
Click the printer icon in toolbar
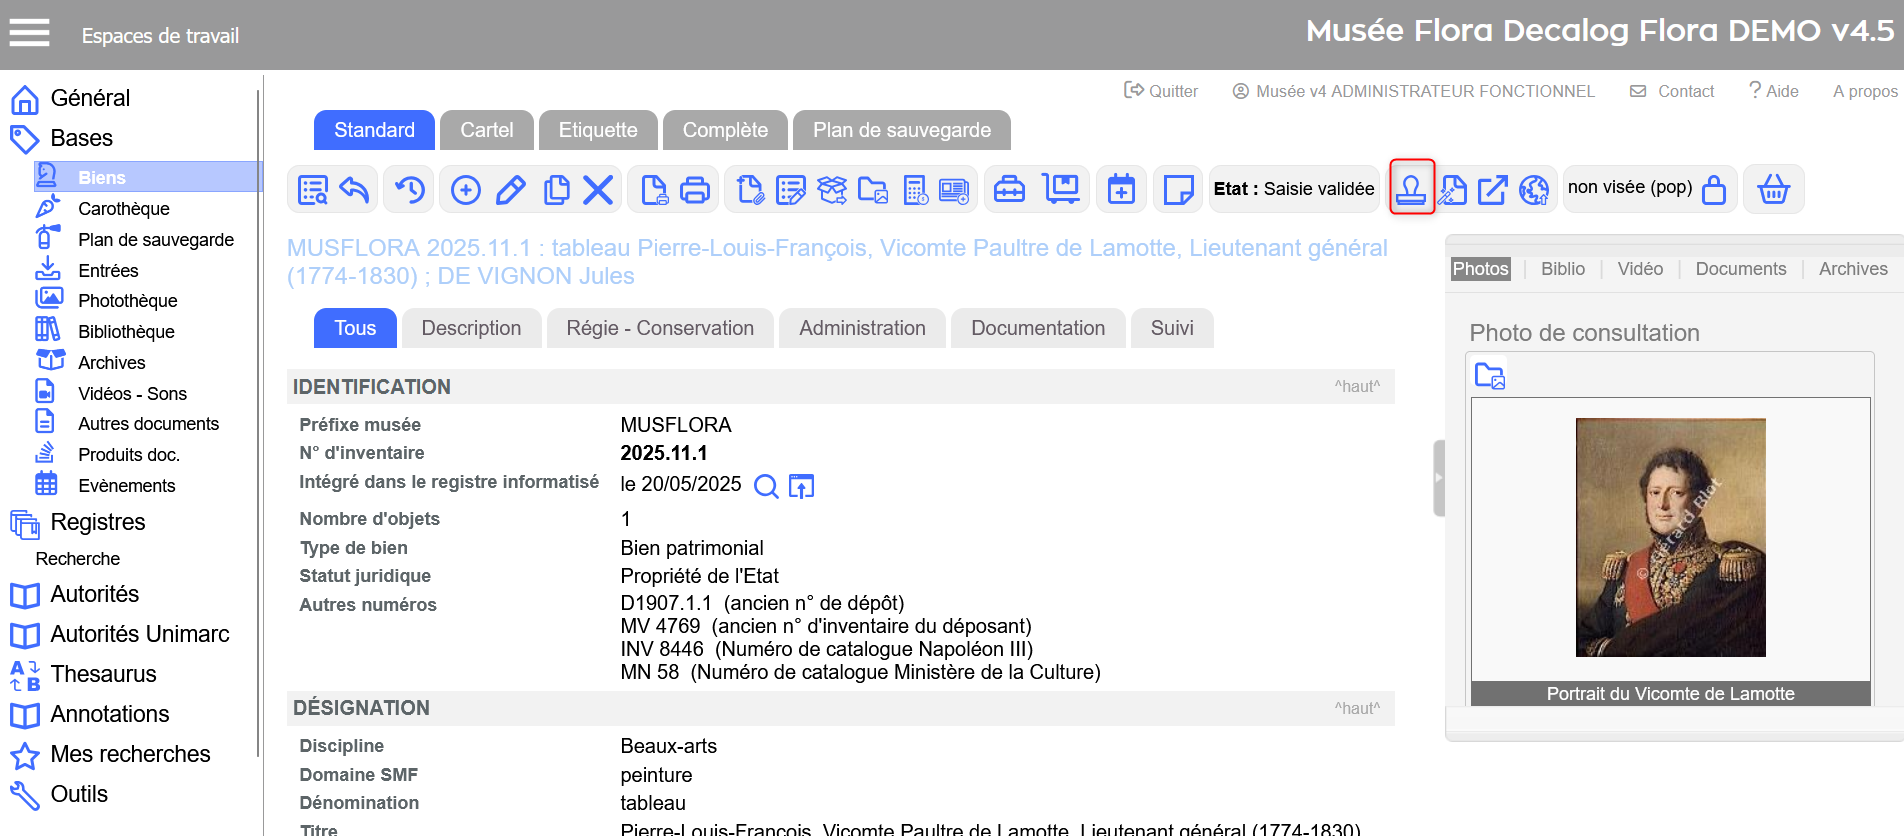(x=695, y=189)
